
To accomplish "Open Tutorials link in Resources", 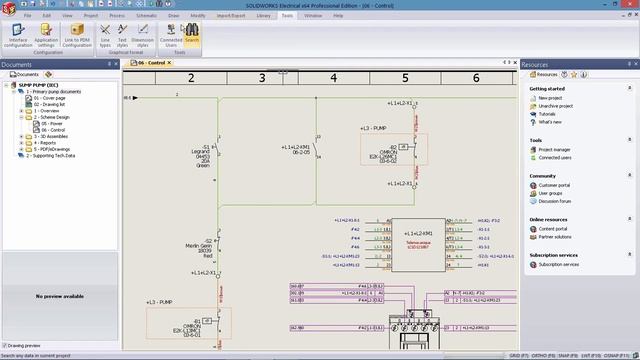I will 547,114.
